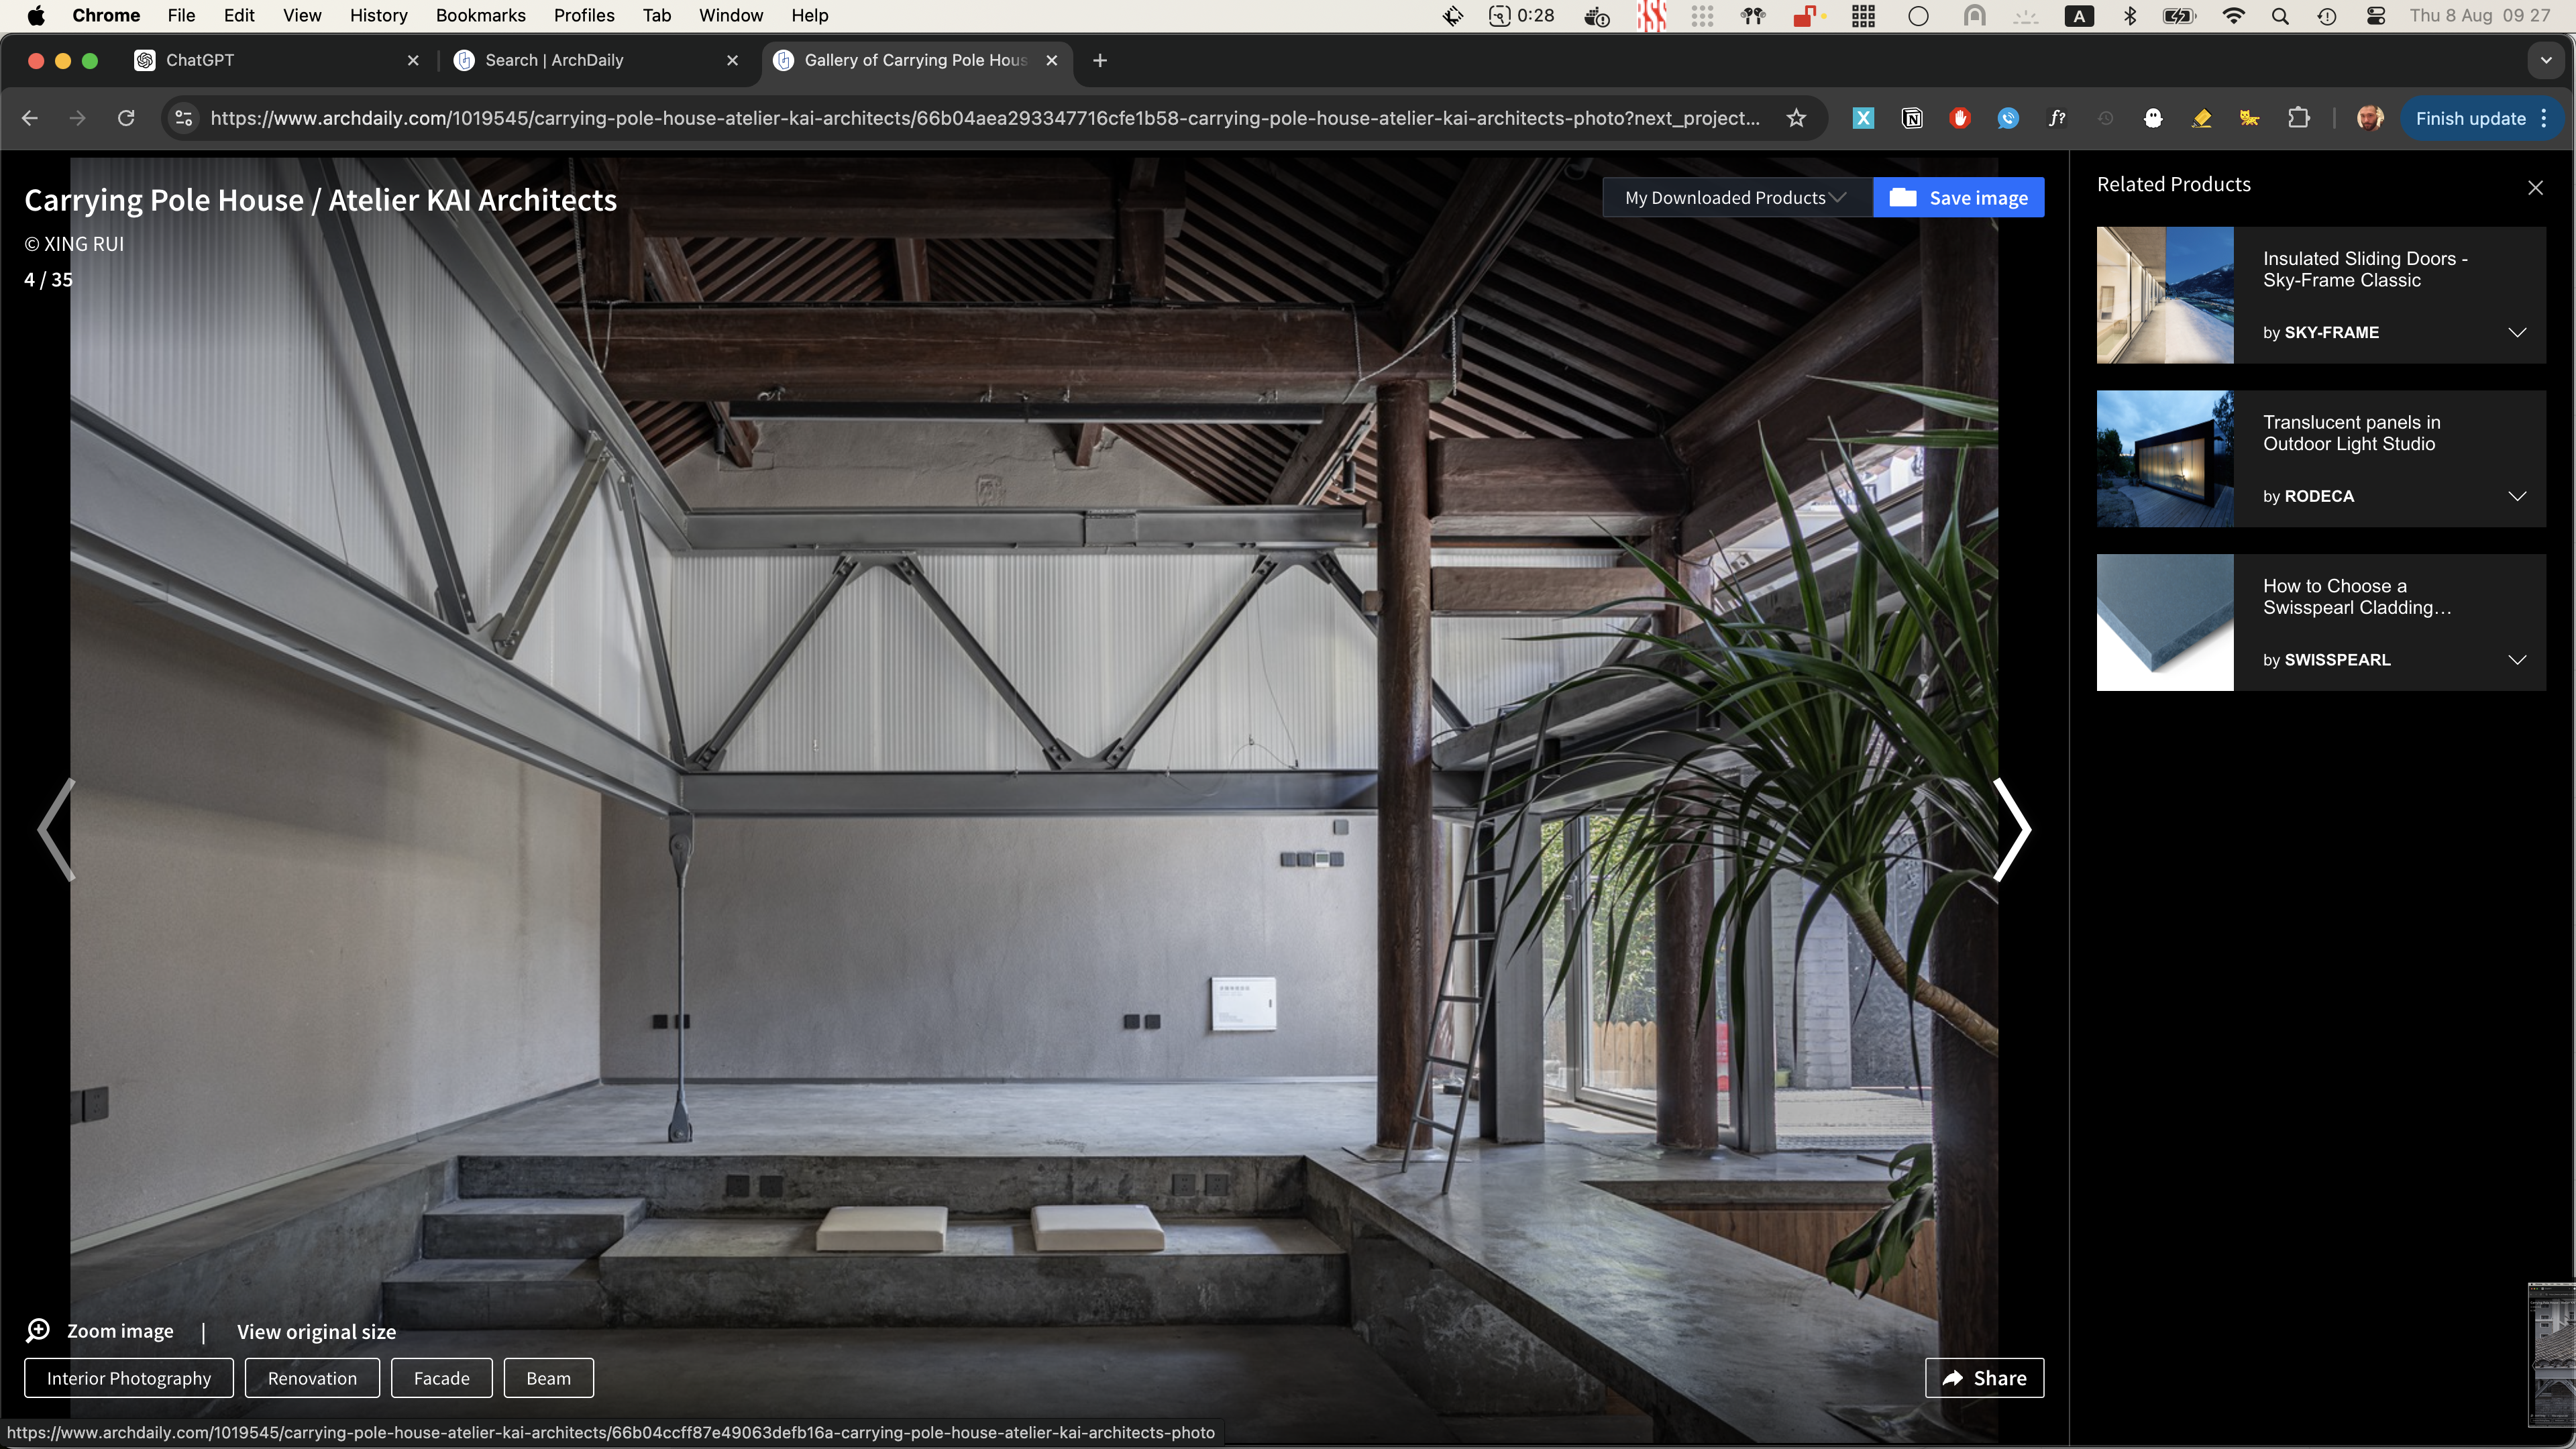
Task: Click Sky-Frame sliding doors thumbnail
Action: (2165, 295)
